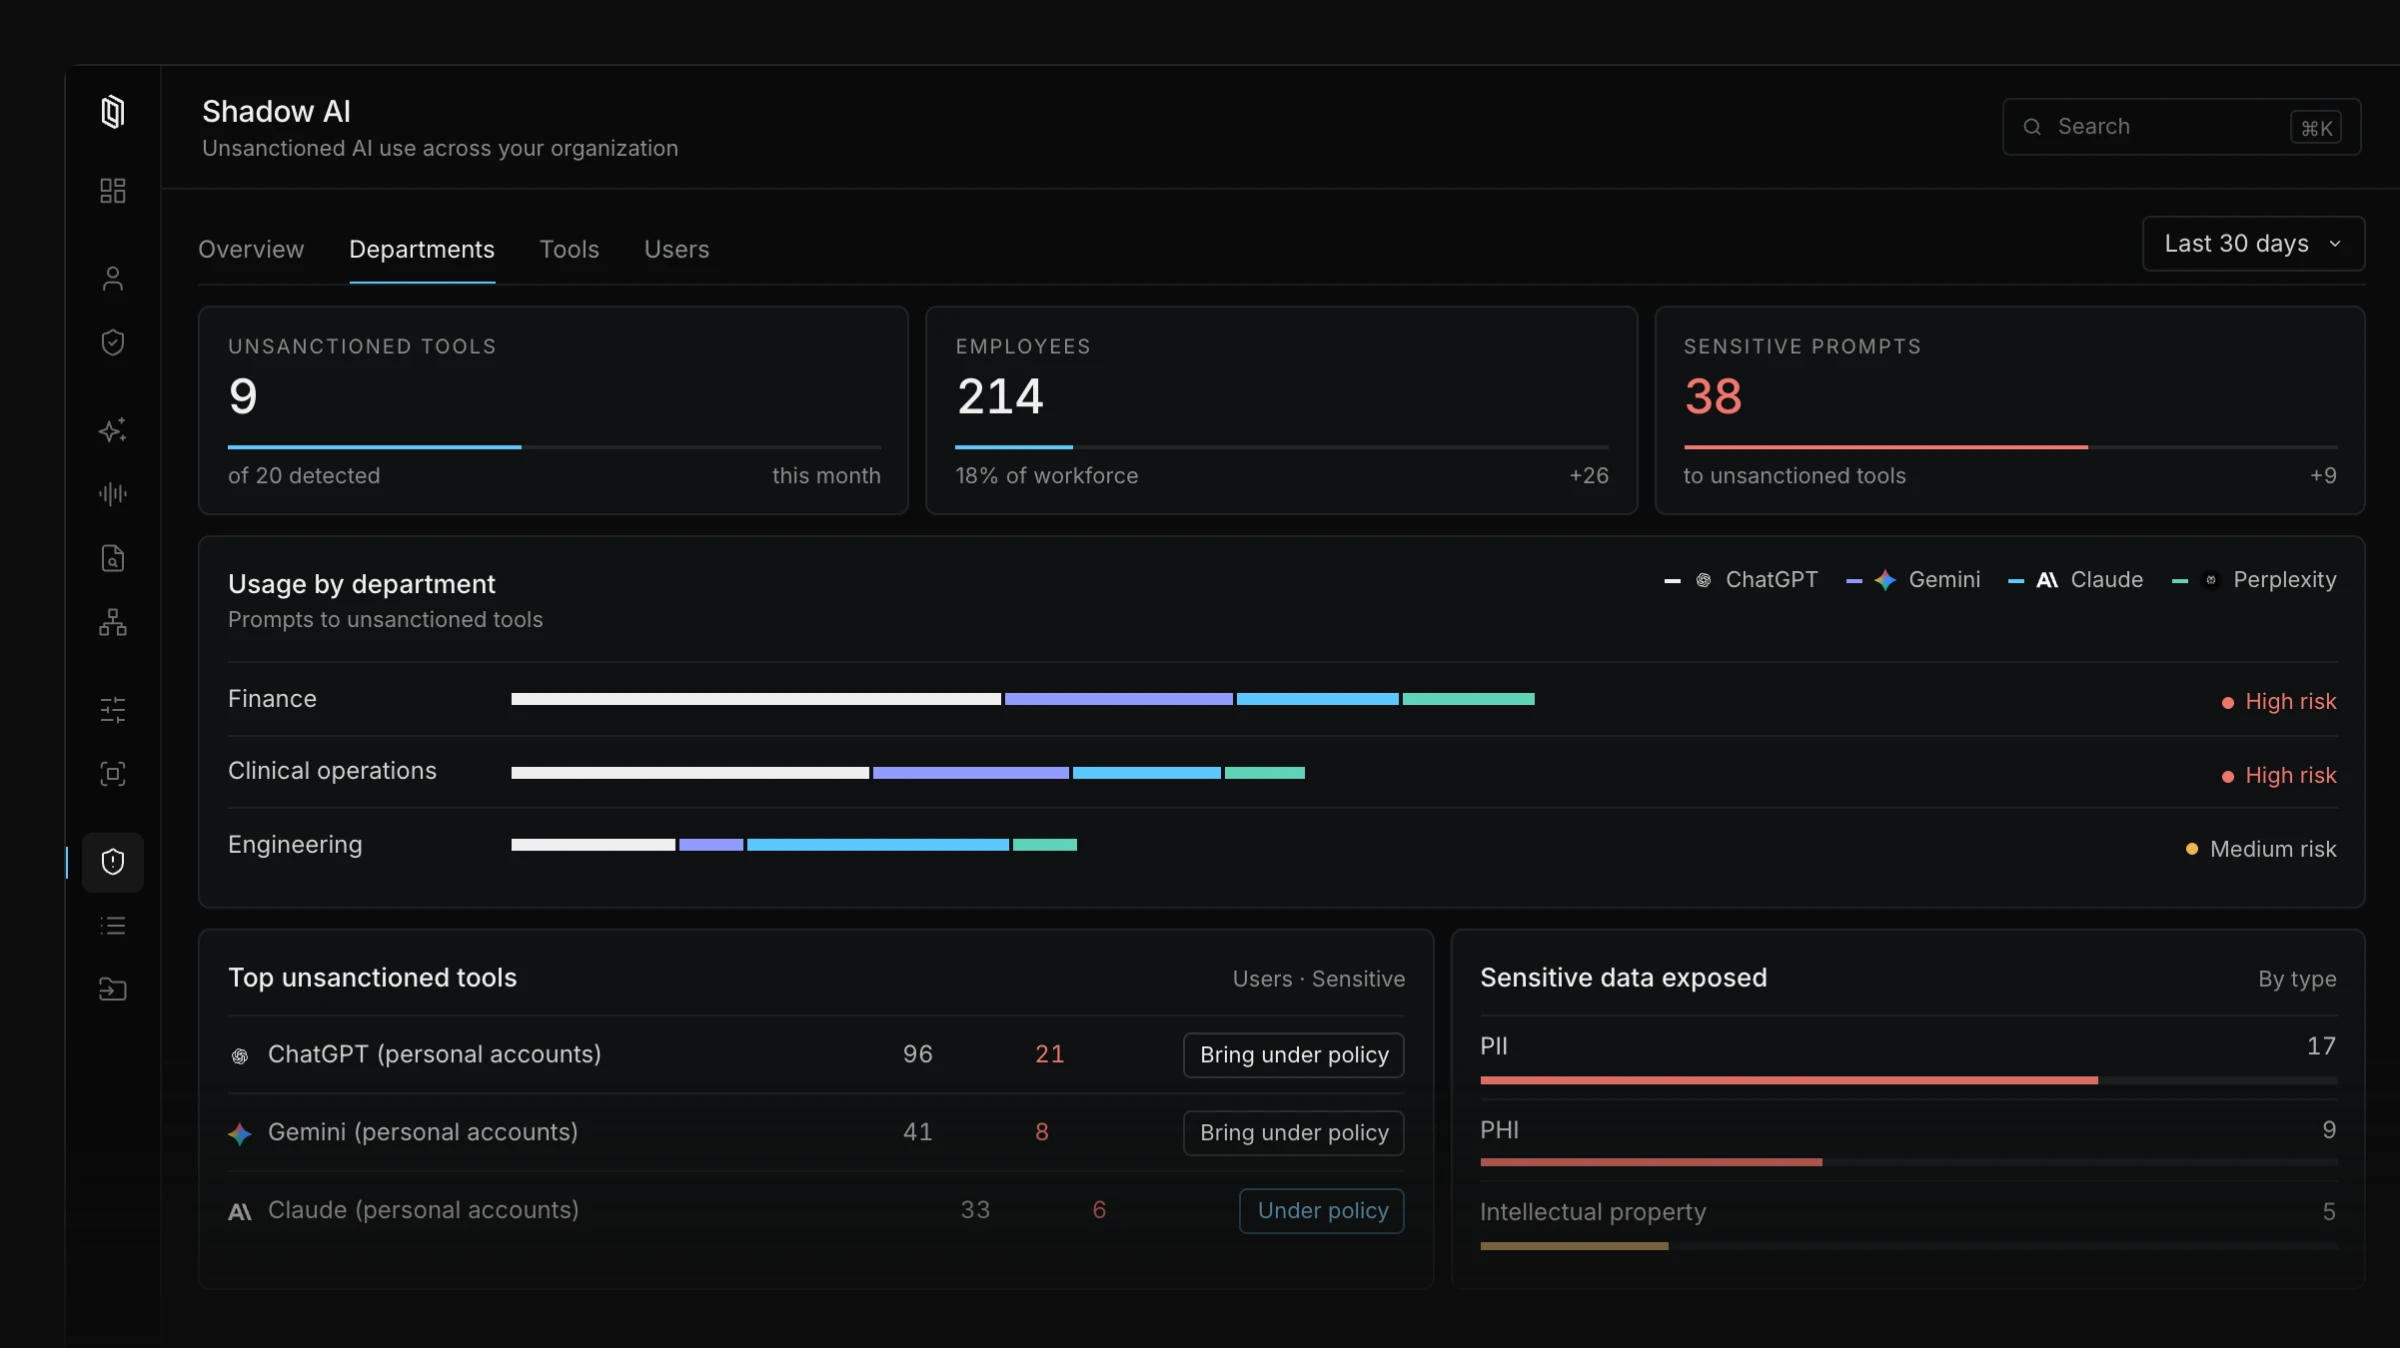Open the document search icon in sidebar
This screenshot has width=2400, height=1348.
(113, 558)
